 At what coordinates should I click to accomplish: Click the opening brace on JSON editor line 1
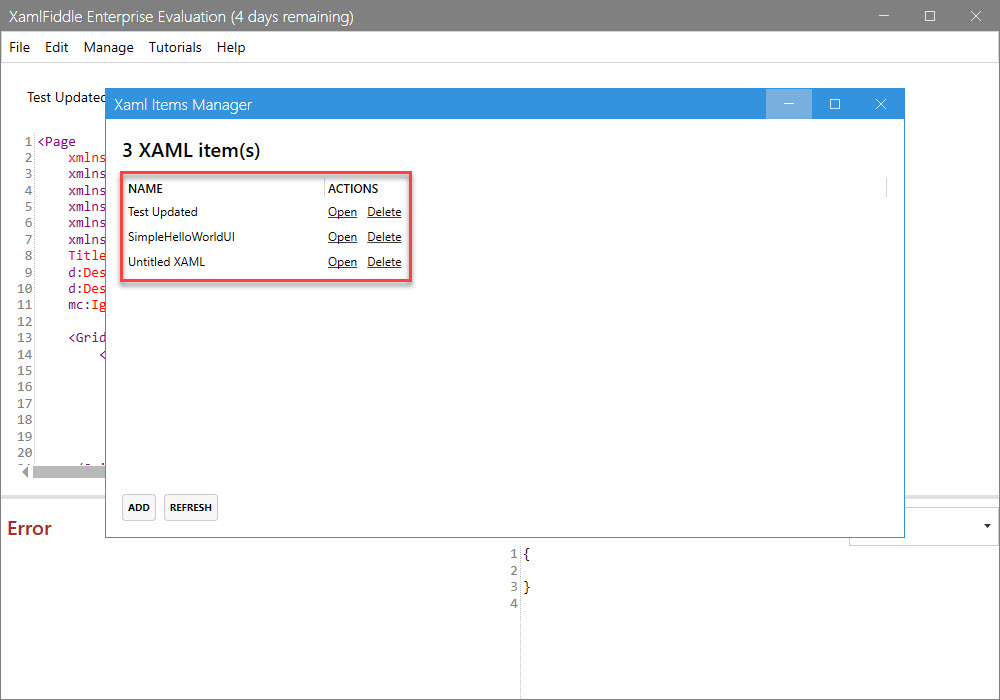[x=526, y=554]
